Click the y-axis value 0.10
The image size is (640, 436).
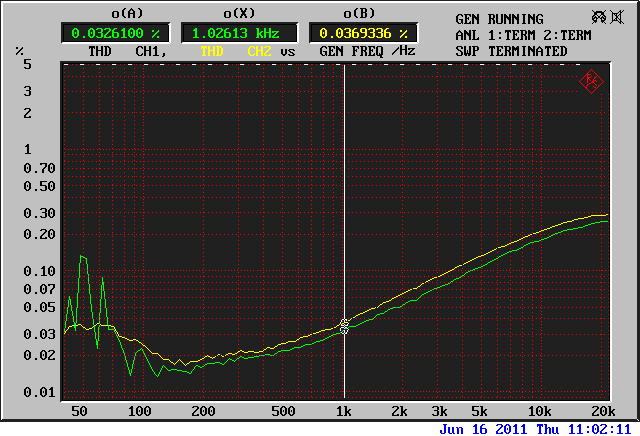pyautogui.click(x=39, y=271)
